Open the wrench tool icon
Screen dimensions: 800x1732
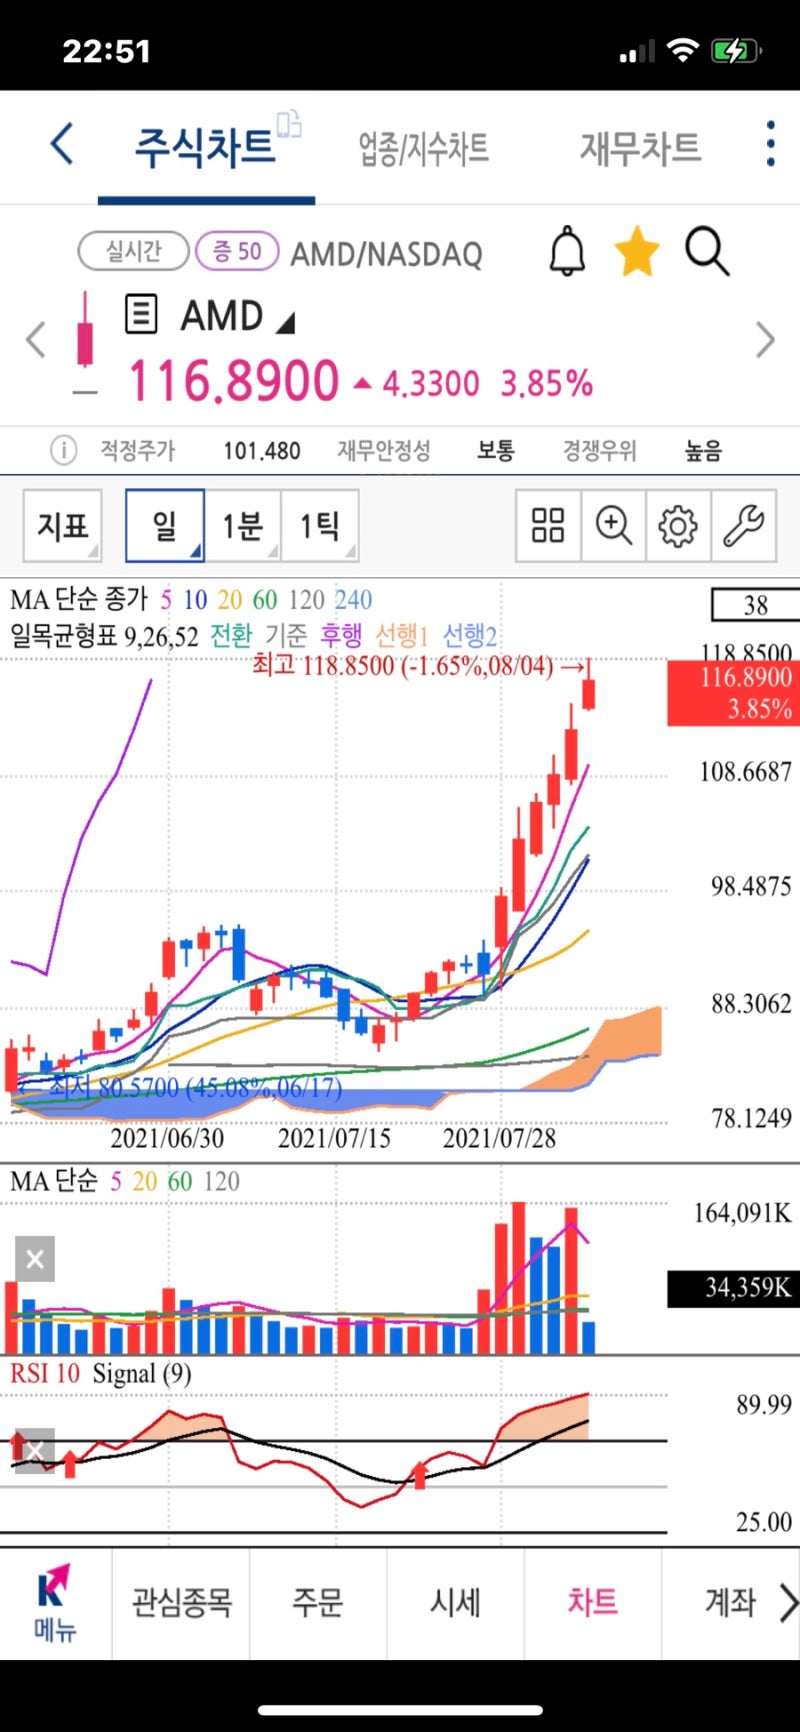coord(743,525)
